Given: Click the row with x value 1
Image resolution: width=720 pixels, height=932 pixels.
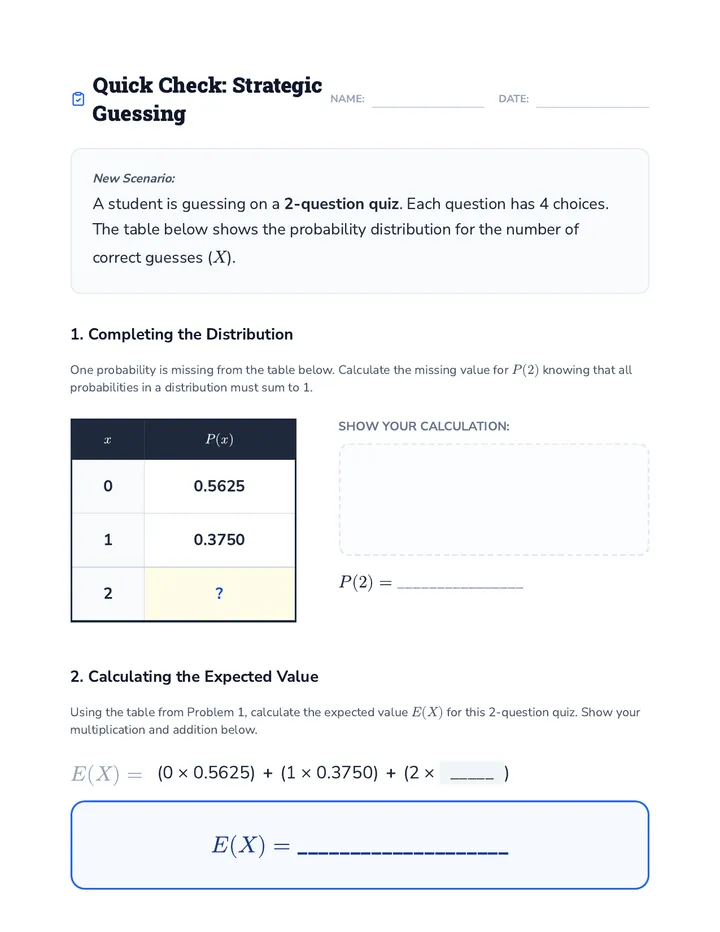Looking at the screenshot, I should 183,540.
